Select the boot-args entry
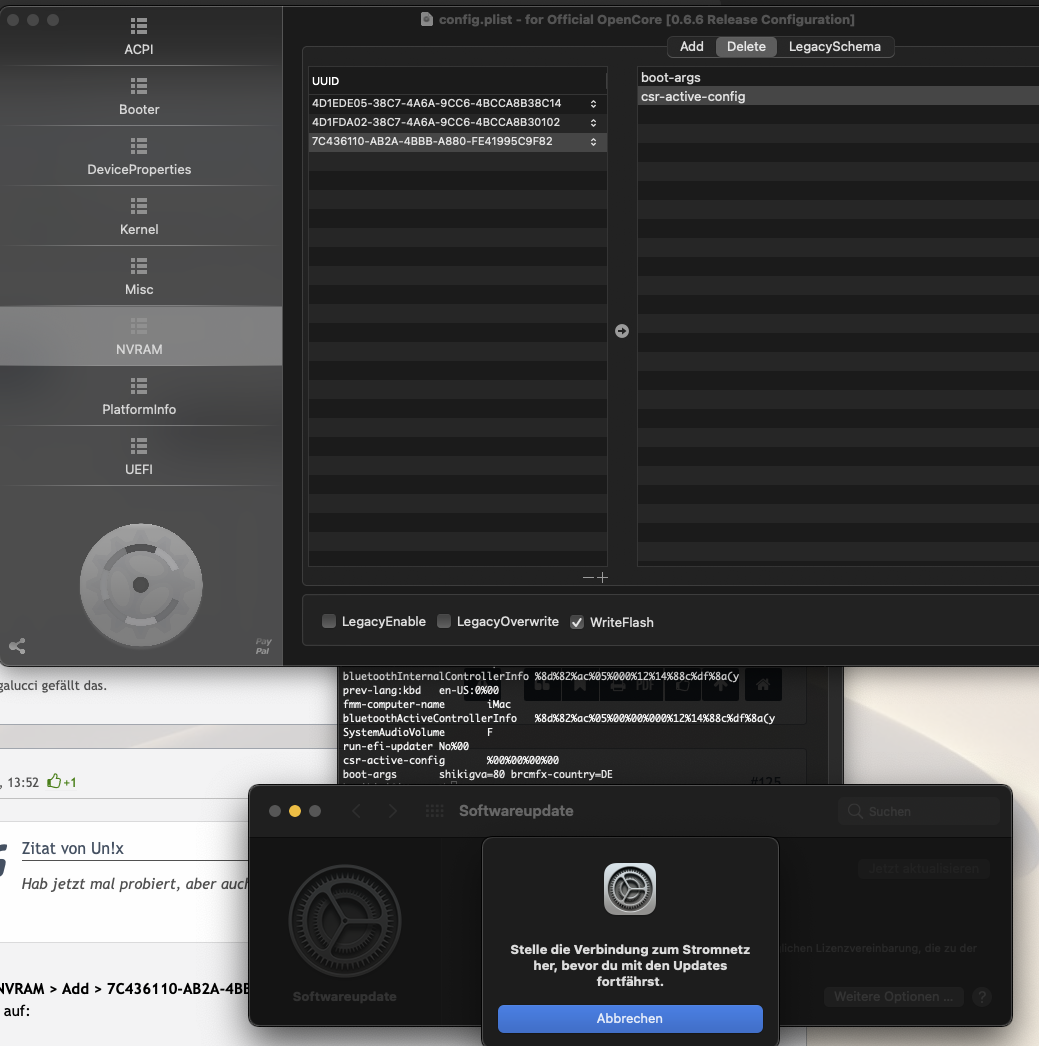Viewport: 1039px width, 1046px height. [x=838, y=77]
